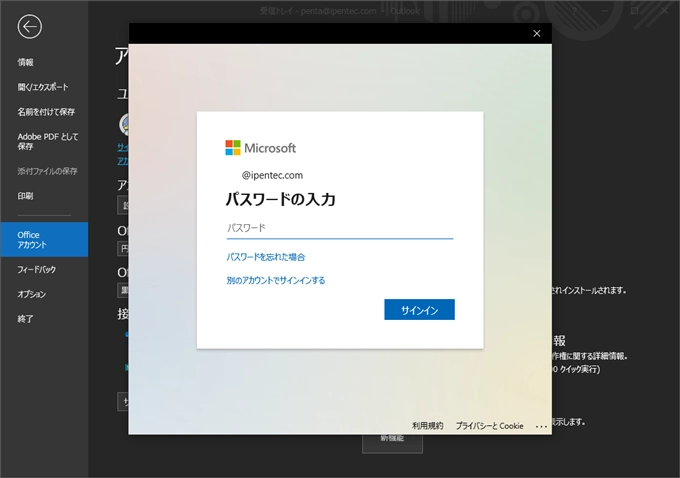Open the プライバシーと Cookie link
The width and height of the screenshot is (680, 478).
coord(489,426)
